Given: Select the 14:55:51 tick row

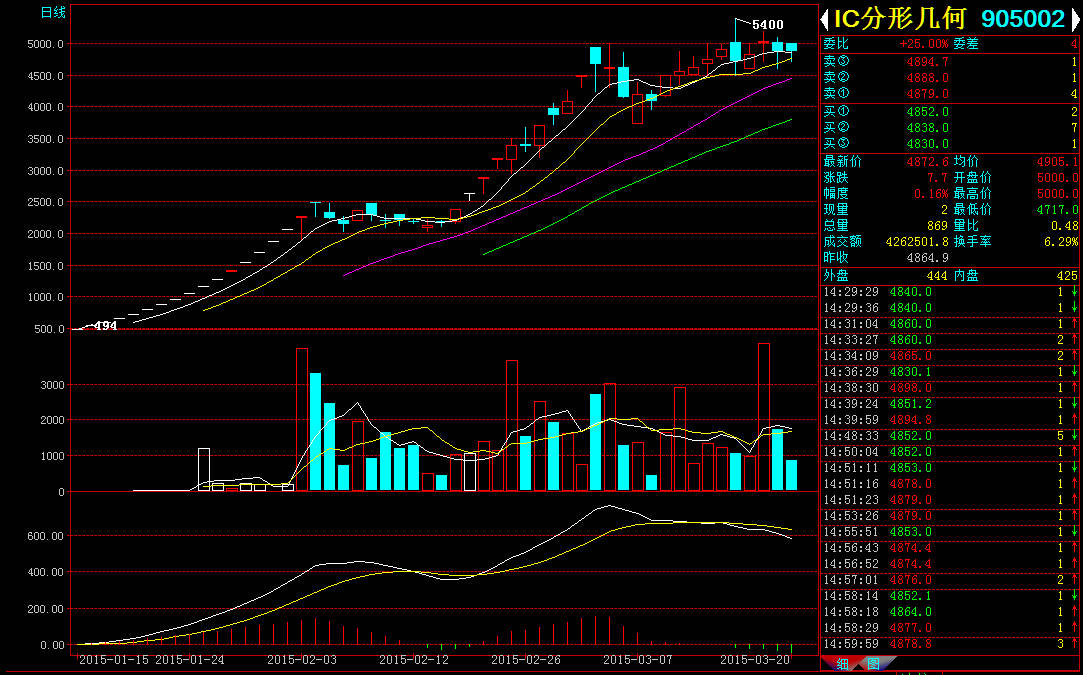Looking at the screenshot, I should (x=950, y=532).
